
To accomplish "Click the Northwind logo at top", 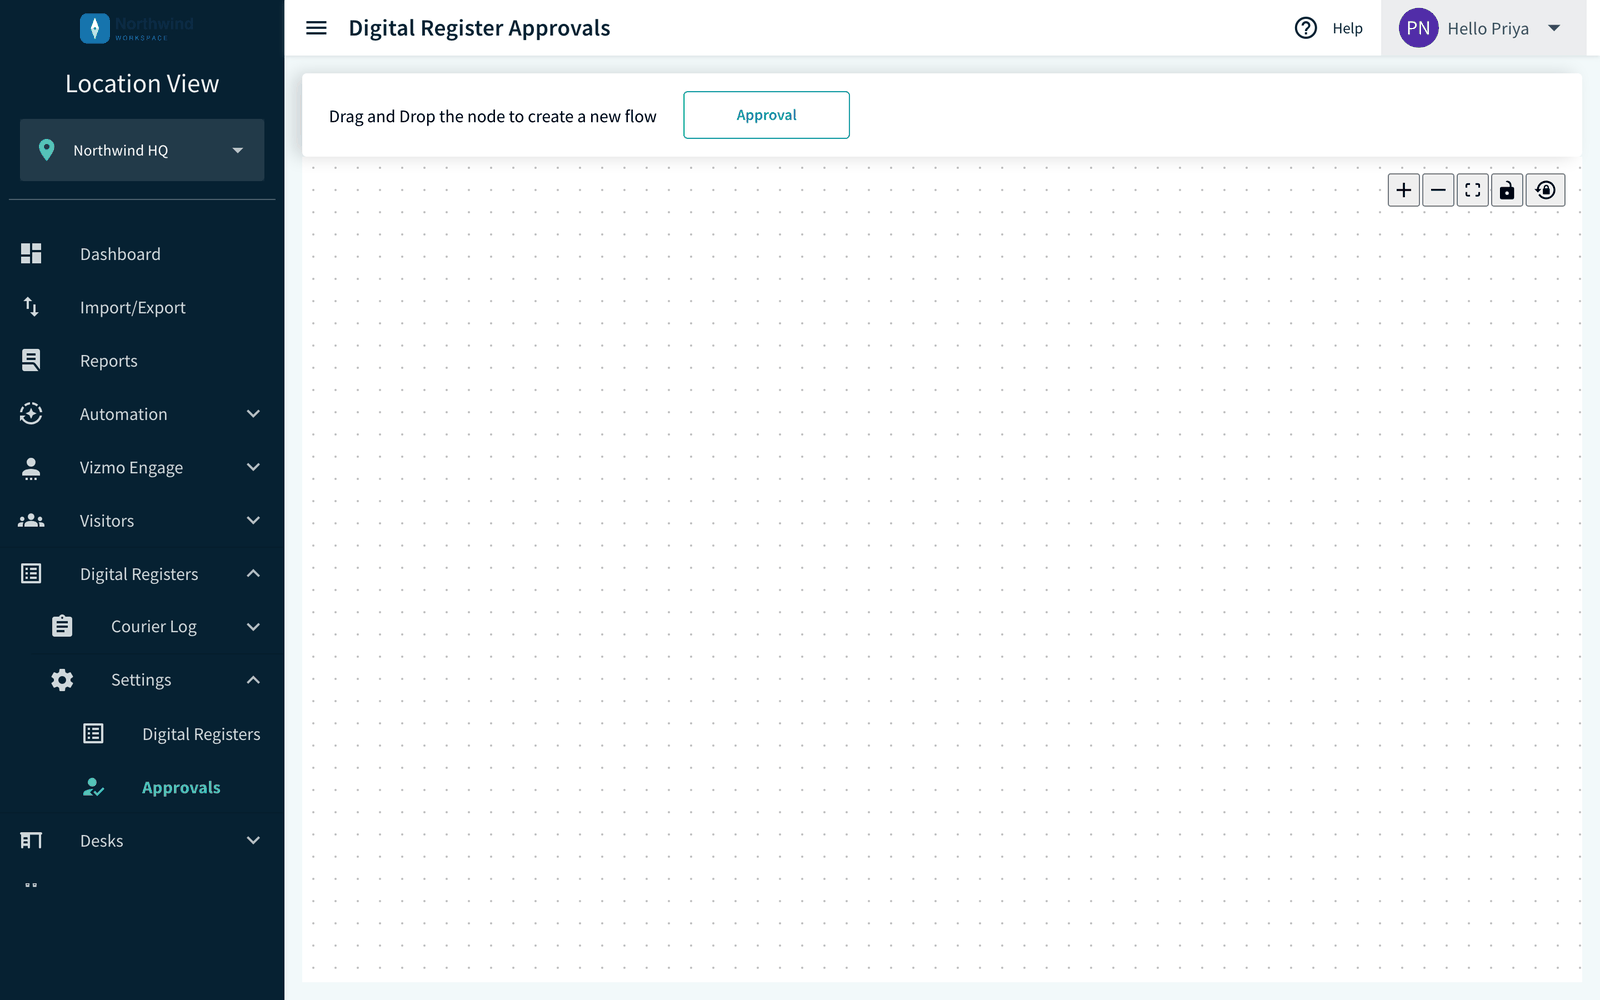I will (137, 28).
